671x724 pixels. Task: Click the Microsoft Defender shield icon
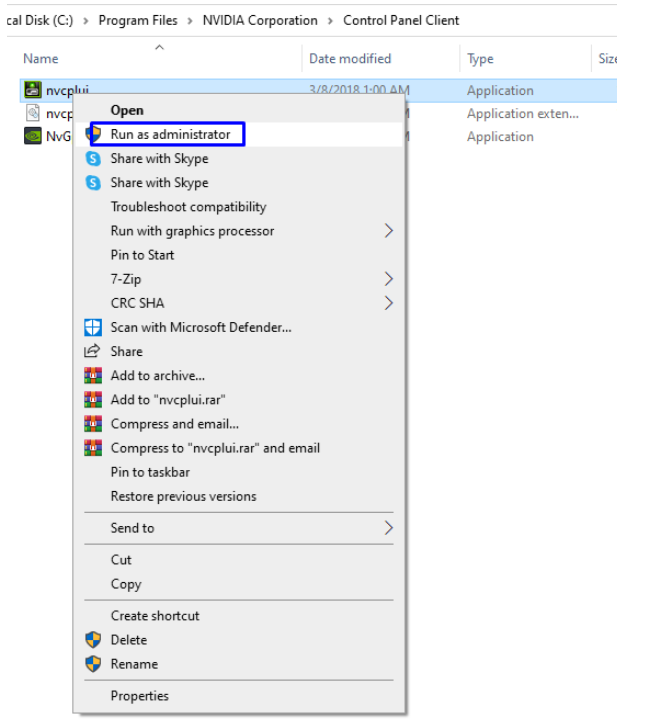click(x=93, y=327)
